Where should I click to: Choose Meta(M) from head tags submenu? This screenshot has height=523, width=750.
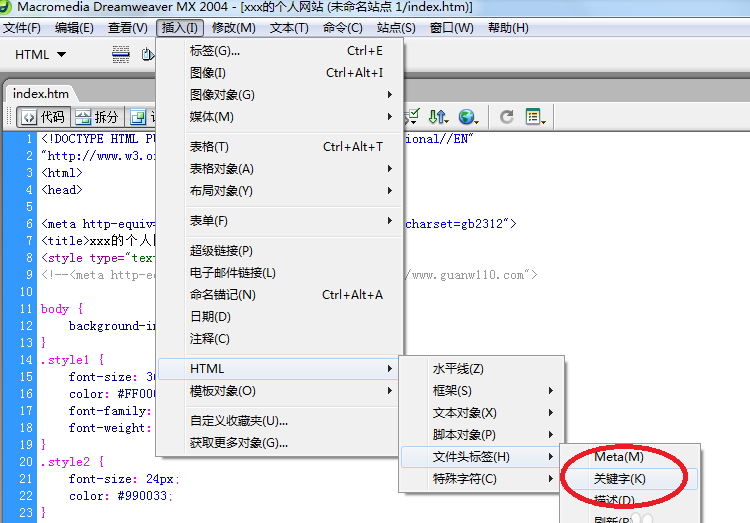pyautogui.click(x=630, y=457)
